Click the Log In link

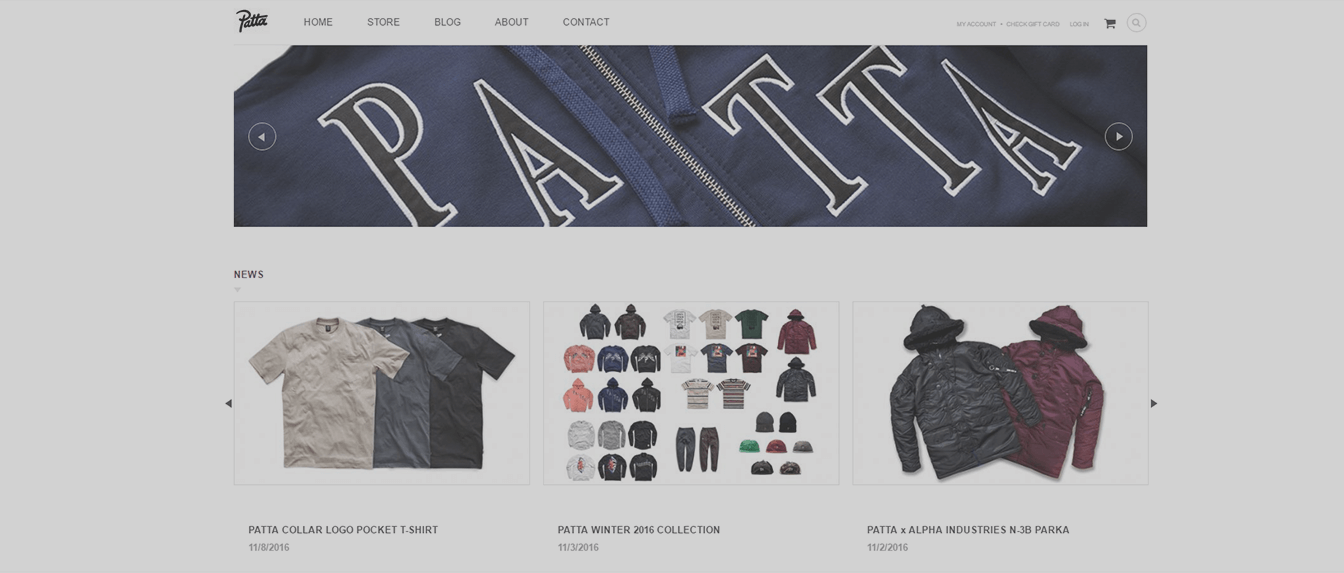1079,24
